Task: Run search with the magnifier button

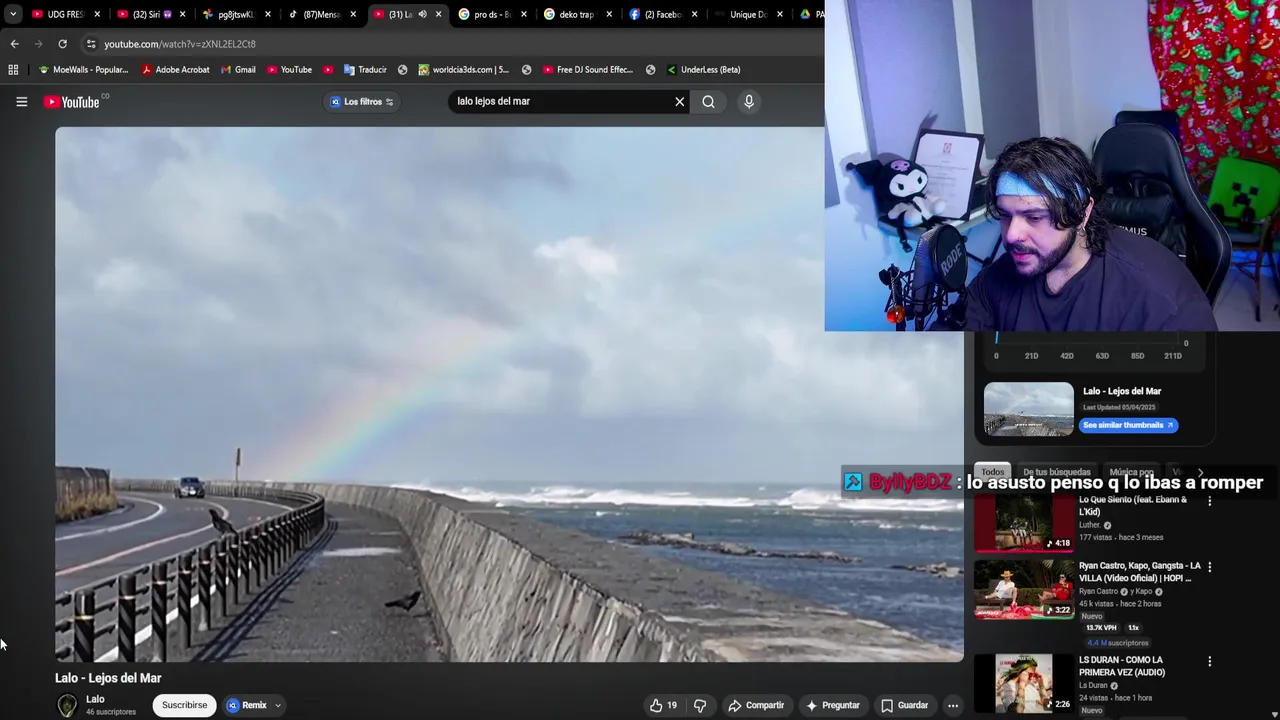Action: coord(708,101)
